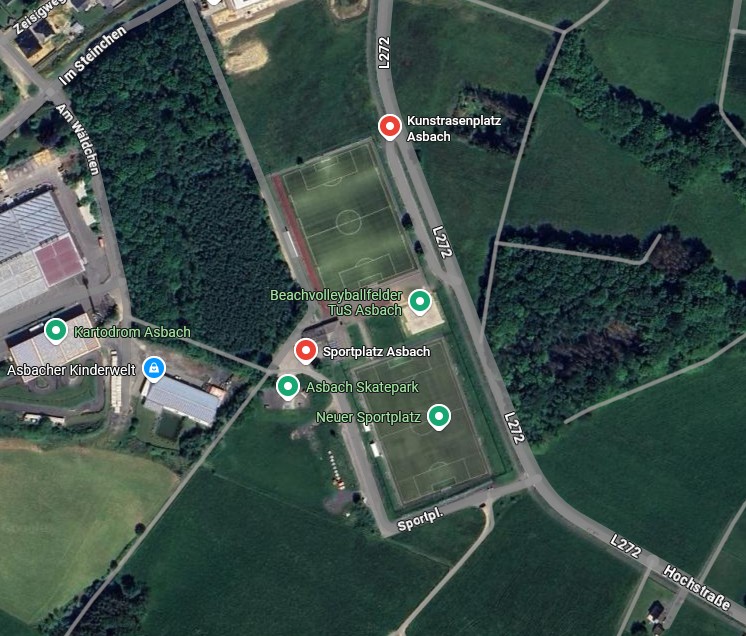Open the Neuer Sportplatz label text

point(368,417)
